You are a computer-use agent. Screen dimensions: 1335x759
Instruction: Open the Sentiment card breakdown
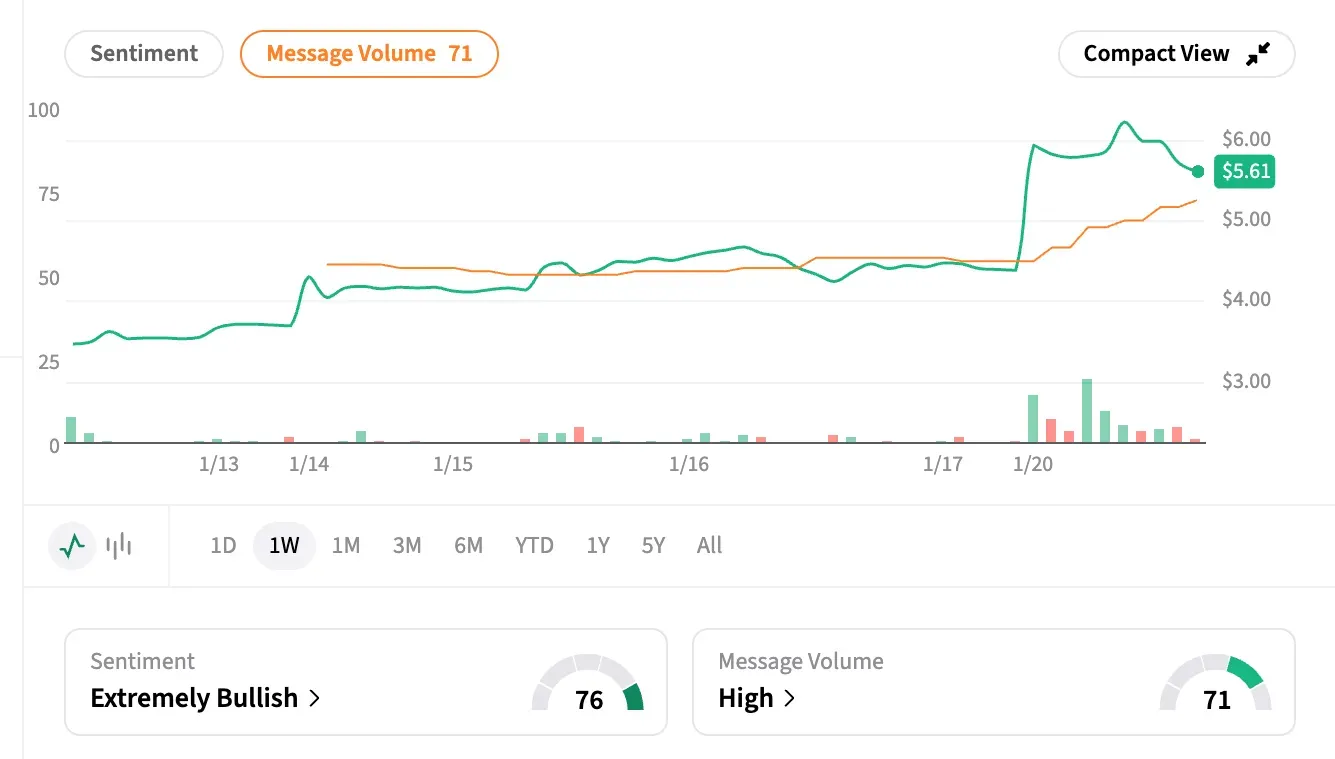tap(366, 682)
